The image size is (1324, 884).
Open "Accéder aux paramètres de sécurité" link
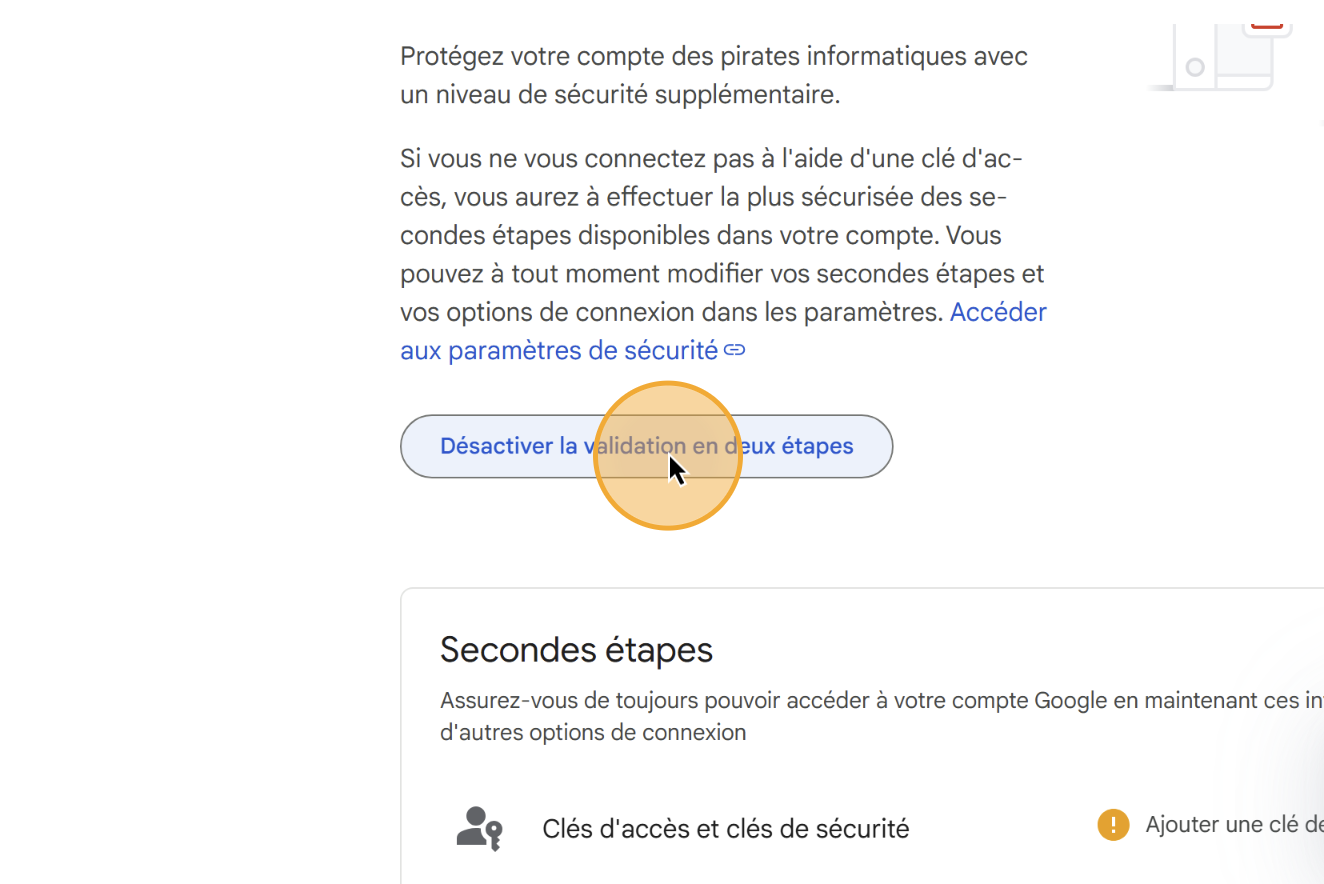(559, 351)
